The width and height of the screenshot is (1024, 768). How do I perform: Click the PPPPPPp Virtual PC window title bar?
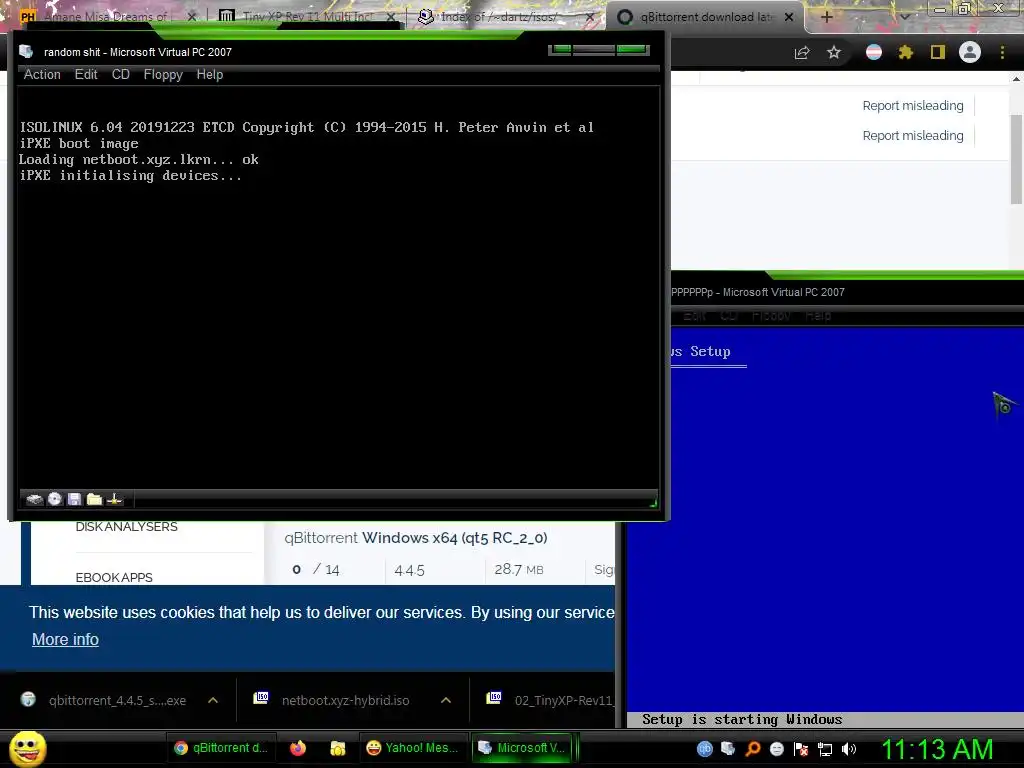point(847,292)
